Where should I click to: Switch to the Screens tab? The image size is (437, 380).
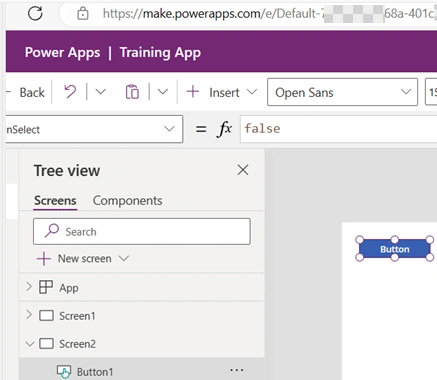[x=55, y=201]
